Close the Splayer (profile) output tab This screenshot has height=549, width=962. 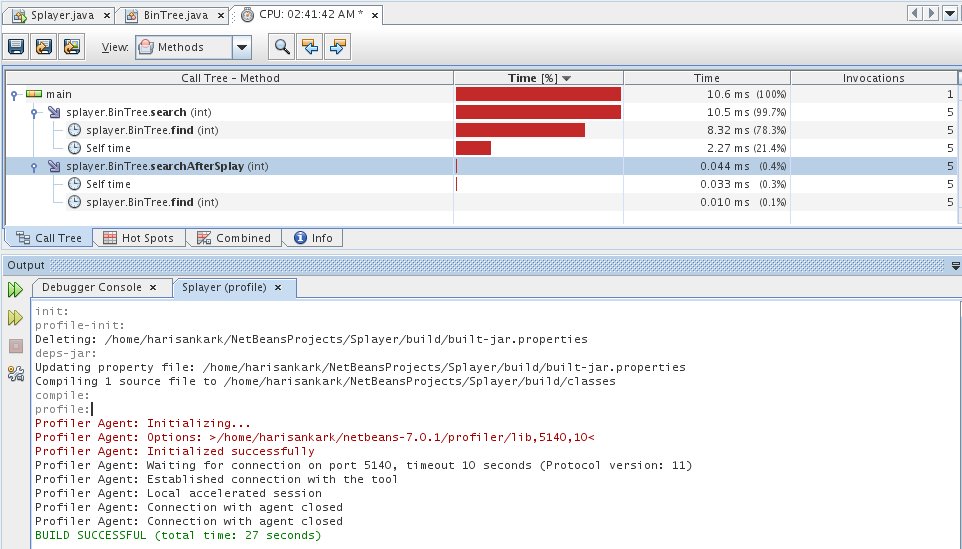[x=278, y=288]
